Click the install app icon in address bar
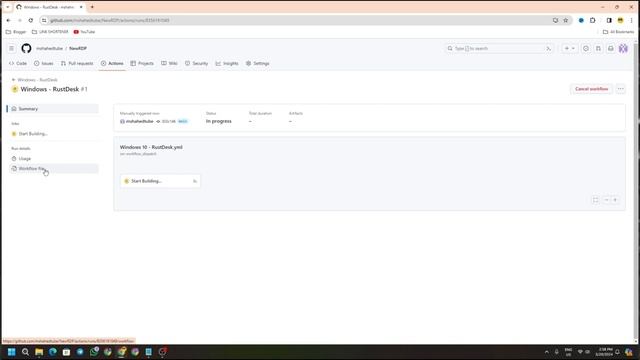Viewport: 640px width, 360px height. (x=555, y=20)
